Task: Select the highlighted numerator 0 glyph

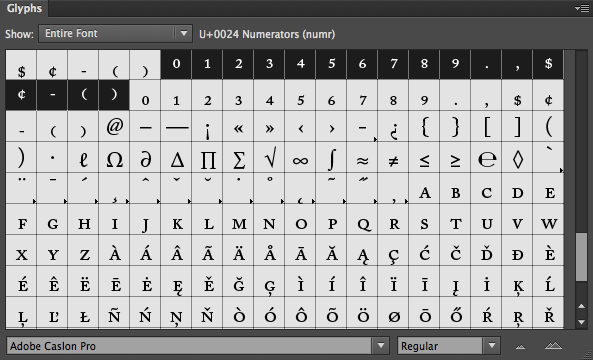Action: pos(176,64)
